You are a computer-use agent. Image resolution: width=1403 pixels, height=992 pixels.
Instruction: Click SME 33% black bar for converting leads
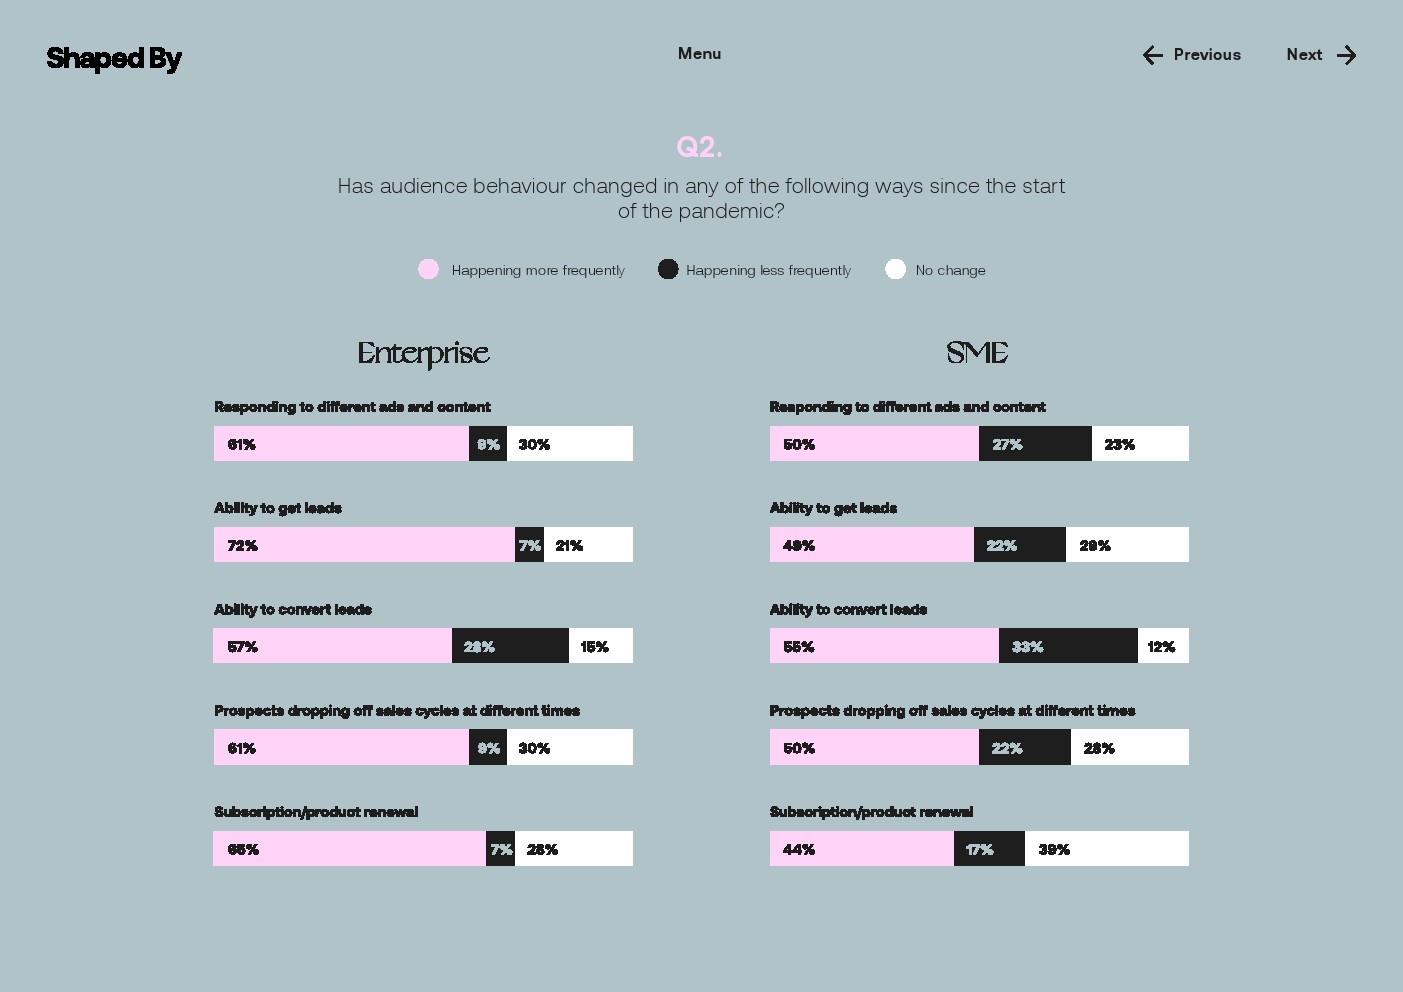pos(1068,646)
